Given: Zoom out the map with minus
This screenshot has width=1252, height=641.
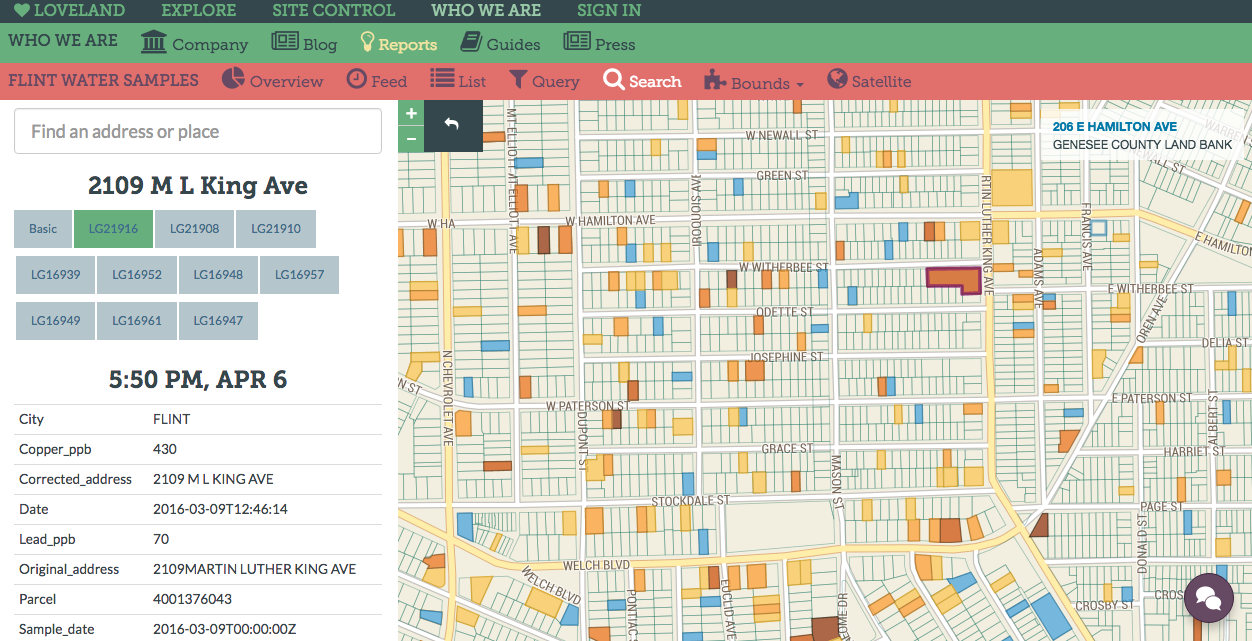Looking at the screenshot, I should pos(411,139).
